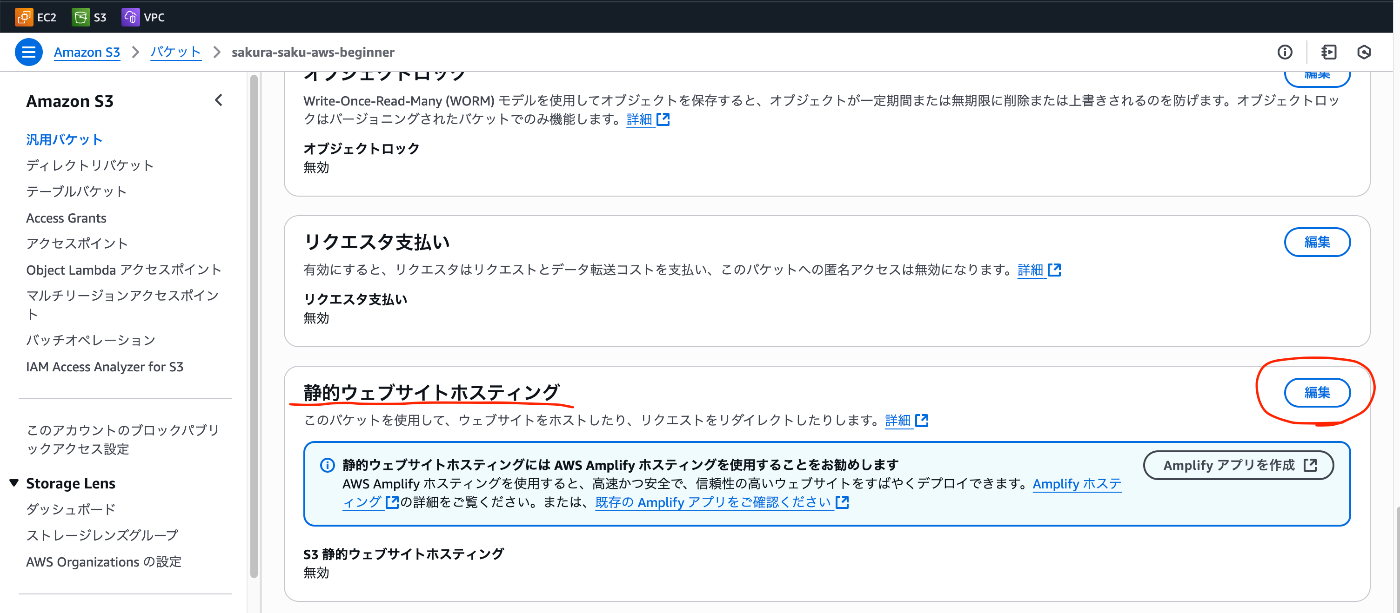Screen dimensions: 1400x613
Task: Click the external-link icon on Amplify アプリを作成
Action: coord(1311,465)
